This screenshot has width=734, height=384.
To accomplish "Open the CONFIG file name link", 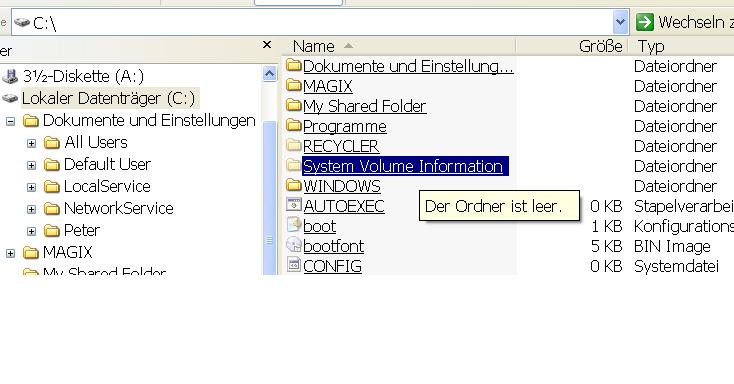I will point(332,266).
